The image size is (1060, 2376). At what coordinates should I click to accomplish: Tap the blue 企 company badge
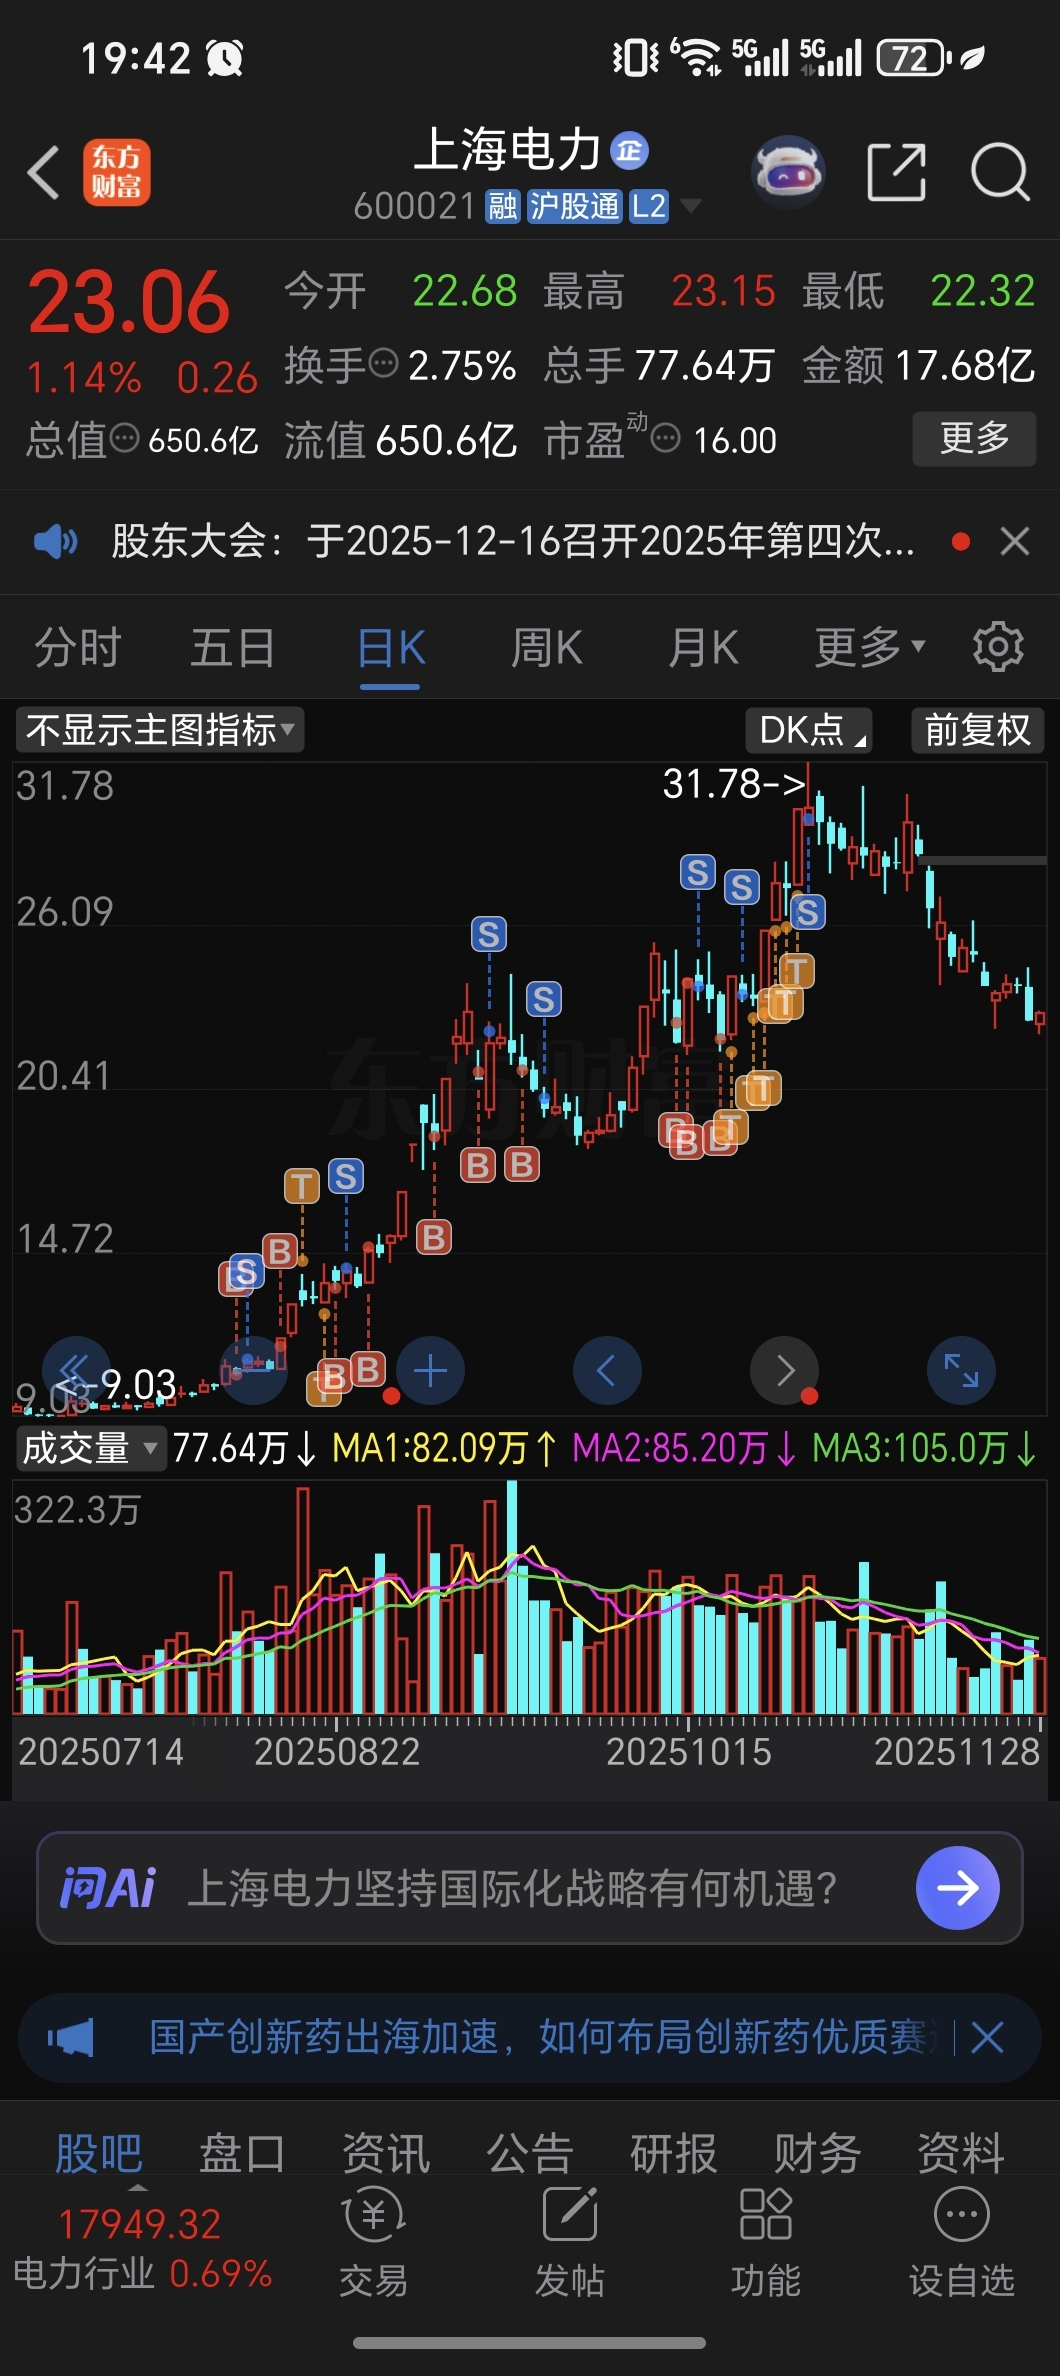click(630, 151)
